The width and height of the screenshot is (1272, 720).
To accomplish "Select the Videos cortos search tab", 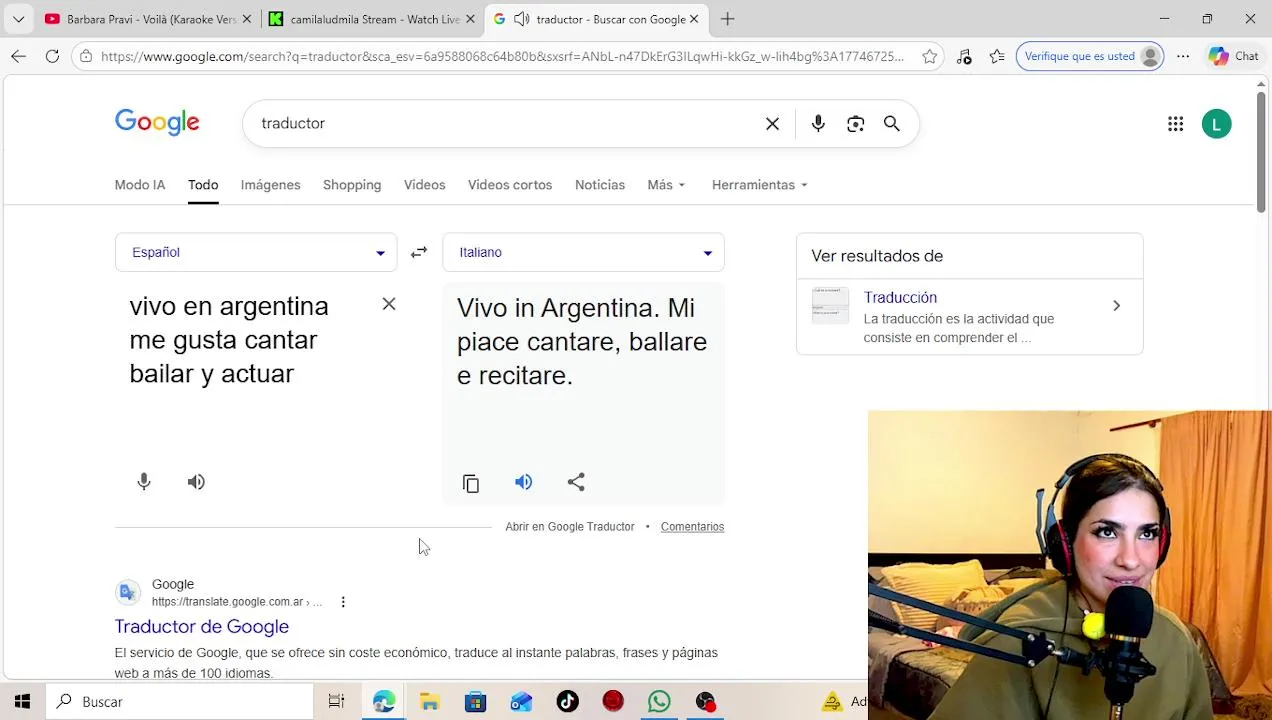I will 510,185.
